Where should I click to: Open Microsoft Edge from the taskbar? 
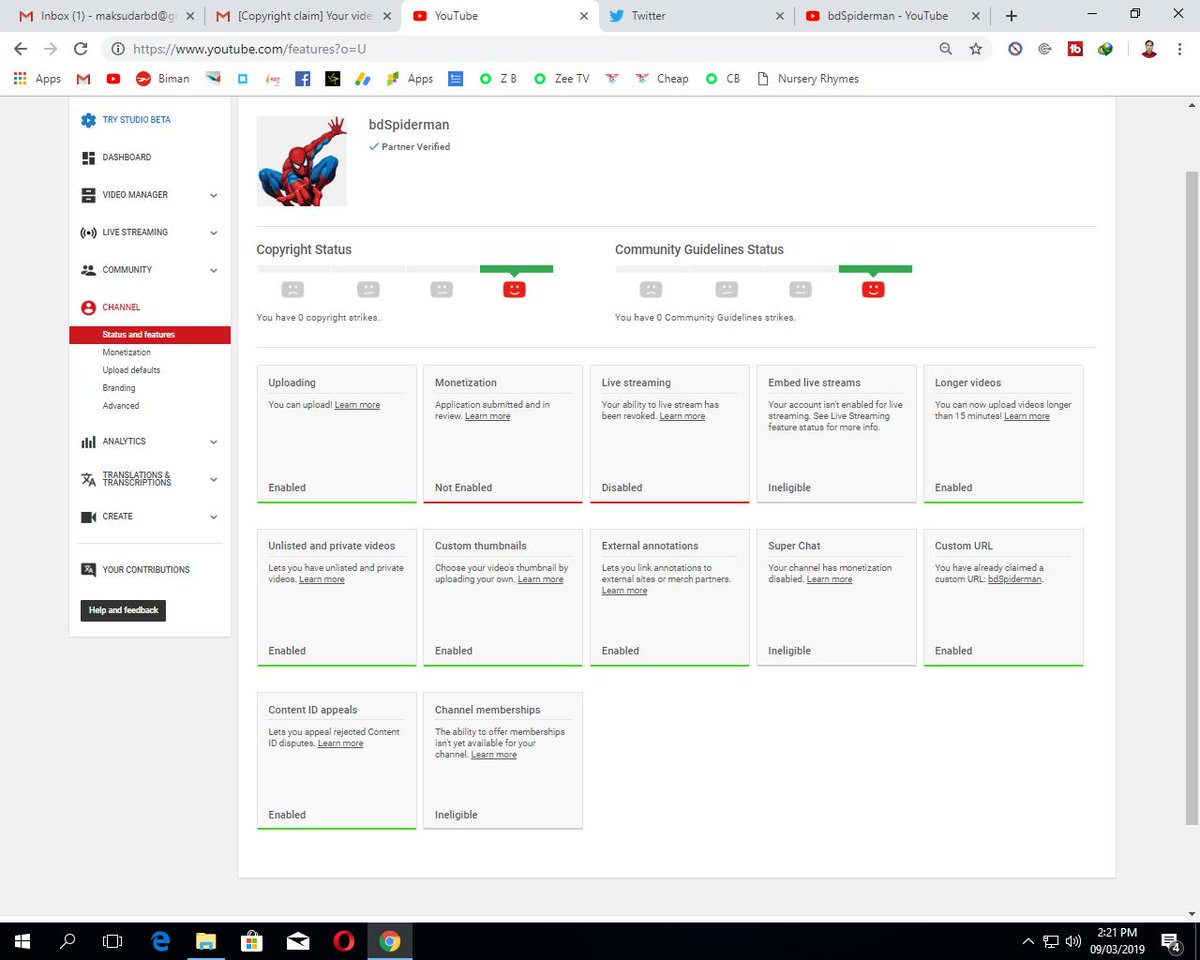(160, 941)
